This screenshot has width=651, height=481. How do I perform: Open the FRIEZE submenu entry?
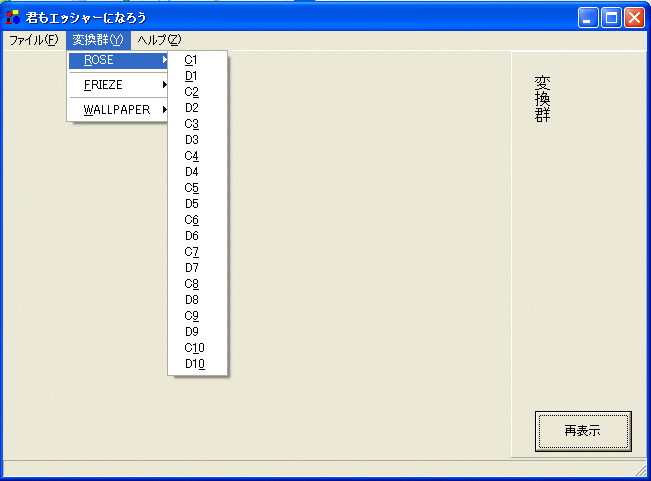tap(118, 85)
